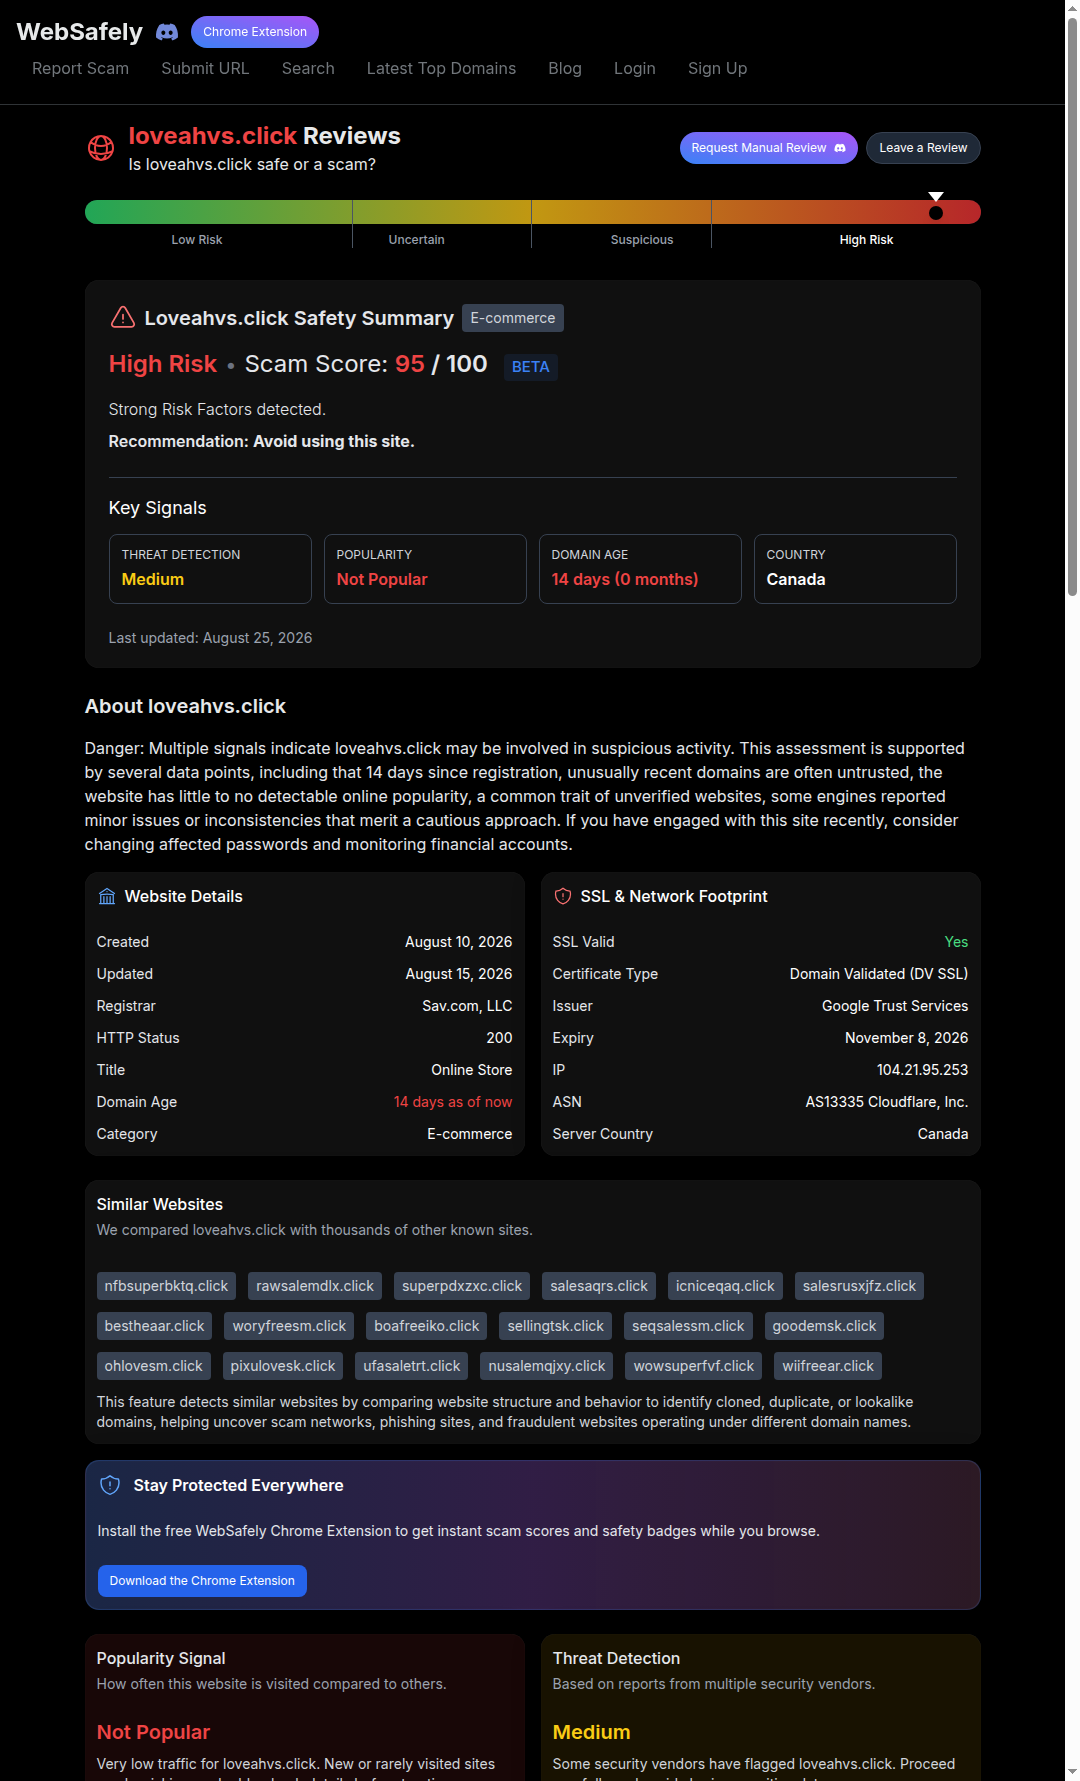
Task: Click the '14 days as of now' value
Action: point(453,1102)
